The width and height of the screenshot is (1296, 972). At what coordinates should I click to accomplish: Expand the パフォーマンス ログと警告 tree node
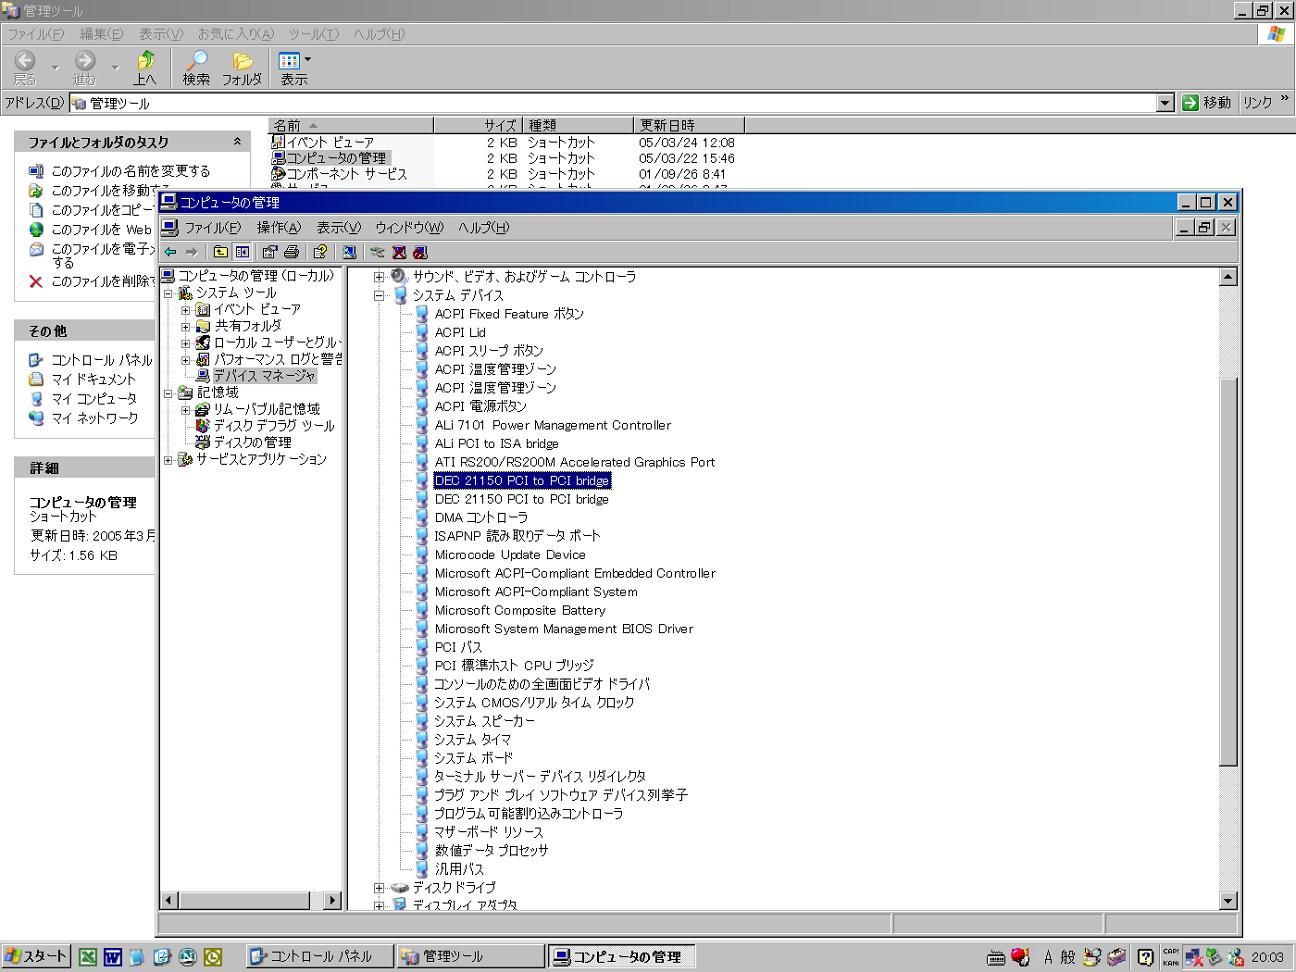(x=186, y=359)
